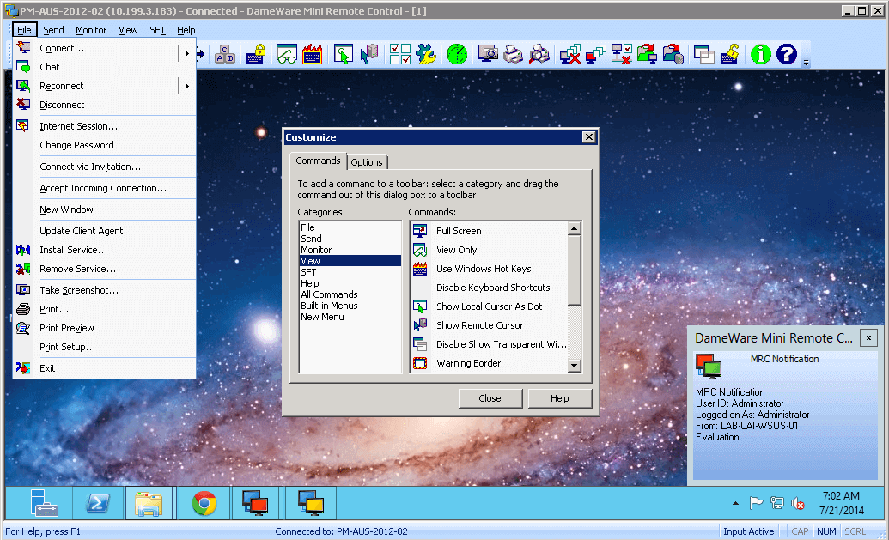The height and width of the screenshot is (540, 889).
Task: Choose Change Password from the File menu
Action: [x=104, y=145]
